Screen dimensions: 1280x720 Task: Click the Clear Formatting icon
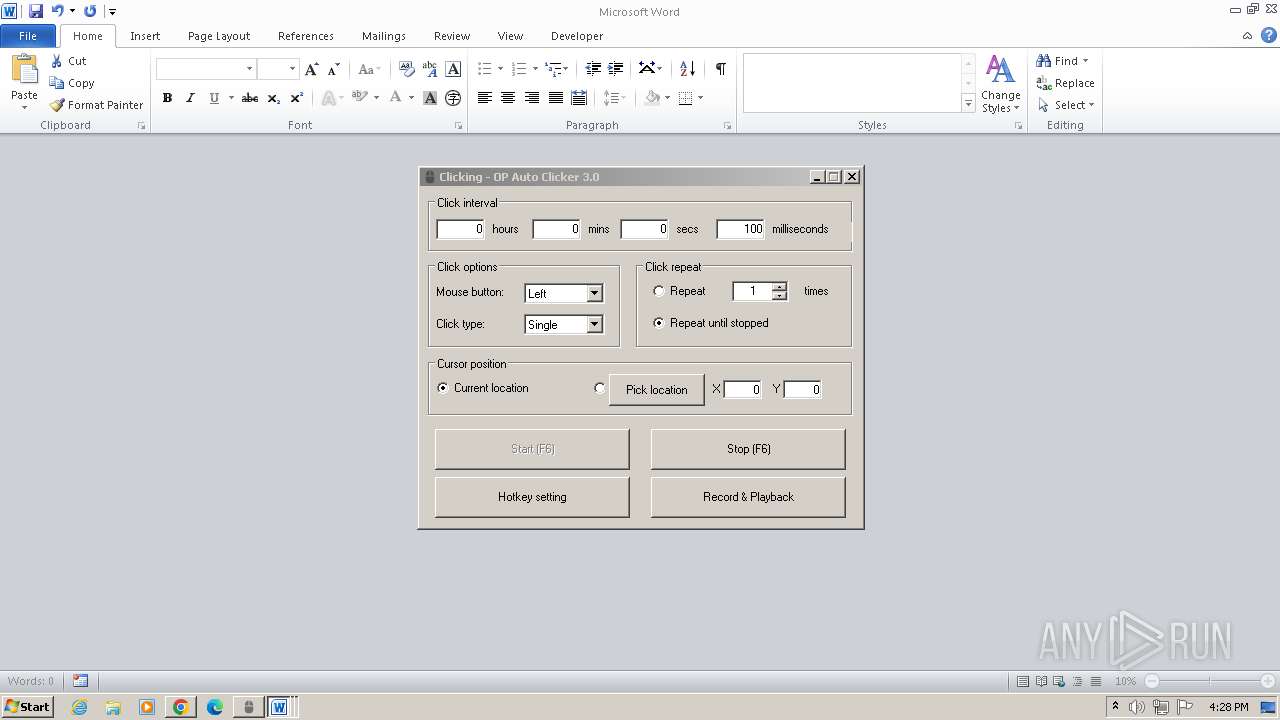407,69
